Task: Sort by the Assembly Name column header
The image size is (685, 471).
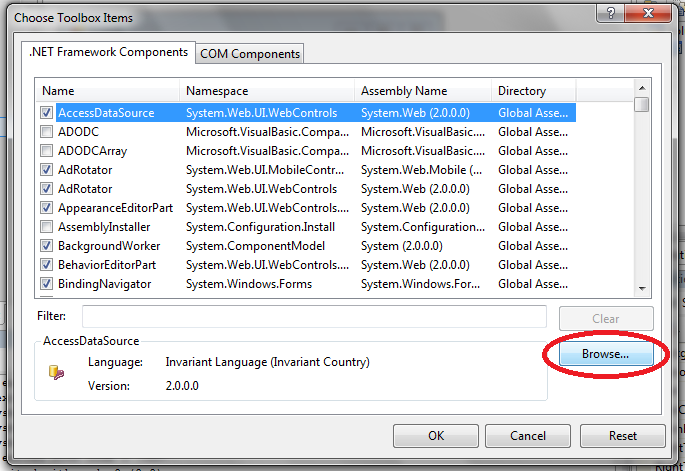Action: coord(423,90)
